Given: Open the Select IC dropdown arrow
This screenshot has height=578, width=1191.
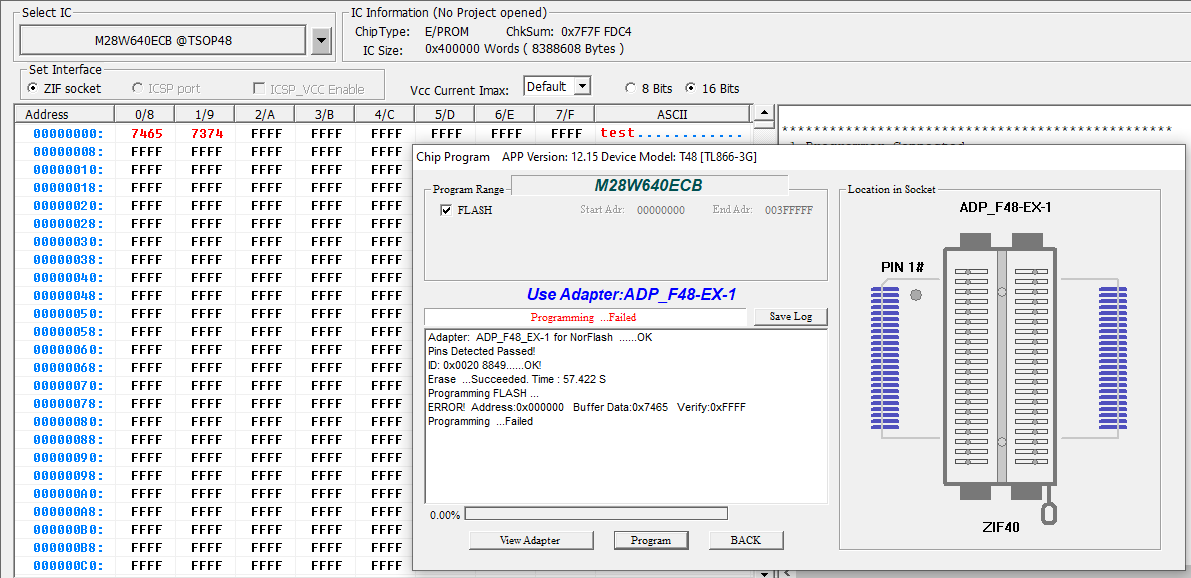Looking at the screenshot, I should point(321,41).
